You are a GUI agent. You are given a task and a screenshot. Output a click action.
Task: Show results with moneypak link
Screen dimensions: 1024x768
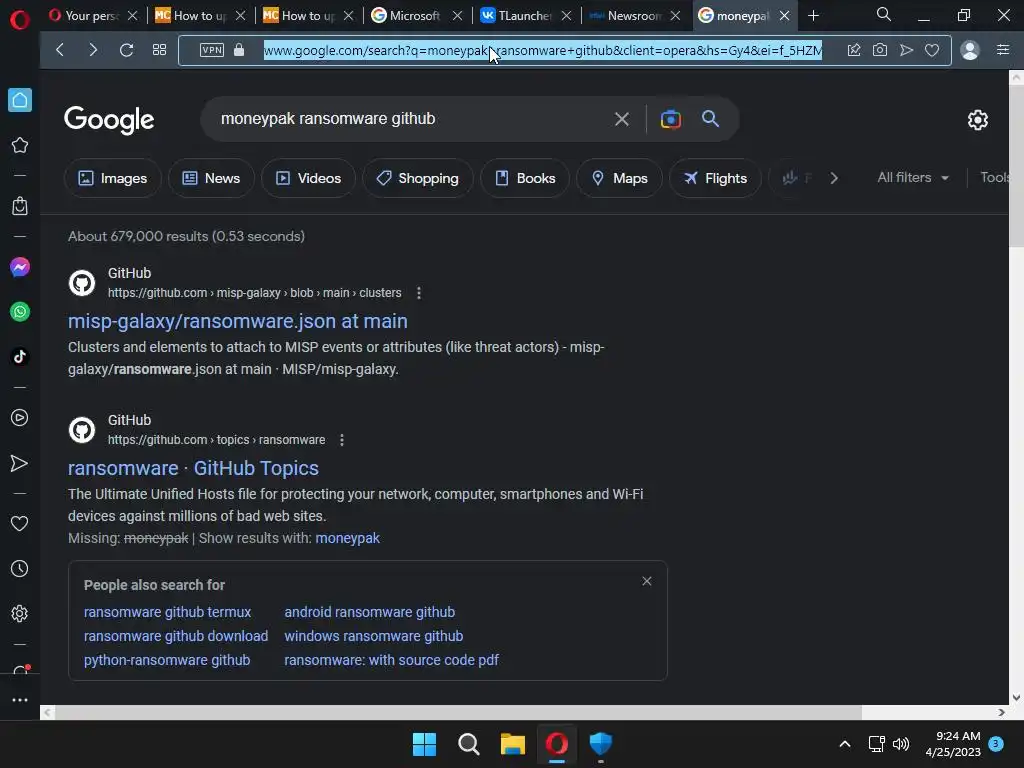point(347,538)
